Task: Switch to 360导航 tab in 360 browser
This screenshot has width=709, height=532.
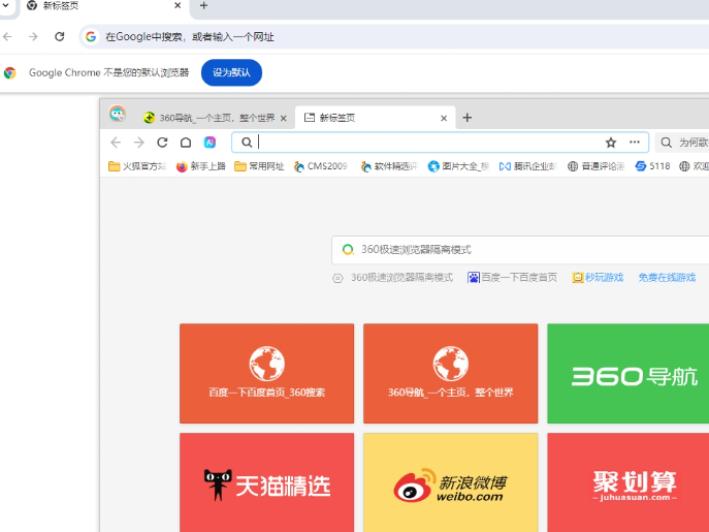Action: pos(214,118)
